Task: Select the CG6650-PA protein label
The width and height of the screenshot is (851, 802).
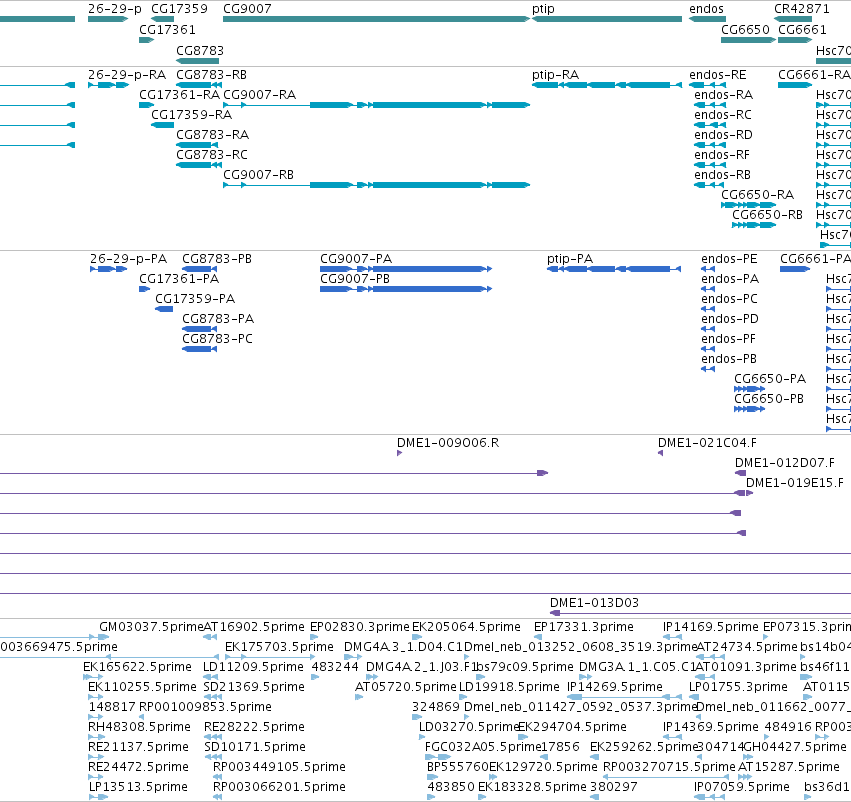Action: pos(770,379)
